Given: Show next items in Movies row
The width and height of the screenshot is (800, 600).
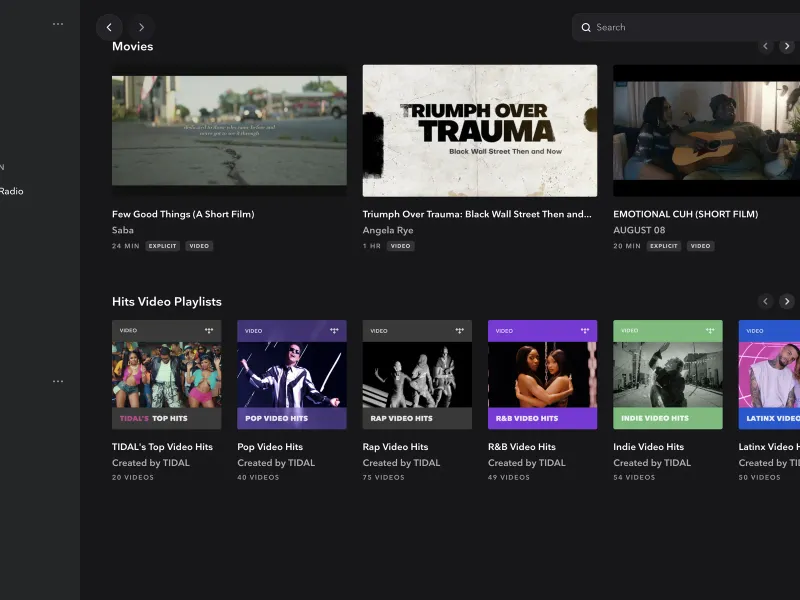Looking at the screenshot, I should 787,46.
